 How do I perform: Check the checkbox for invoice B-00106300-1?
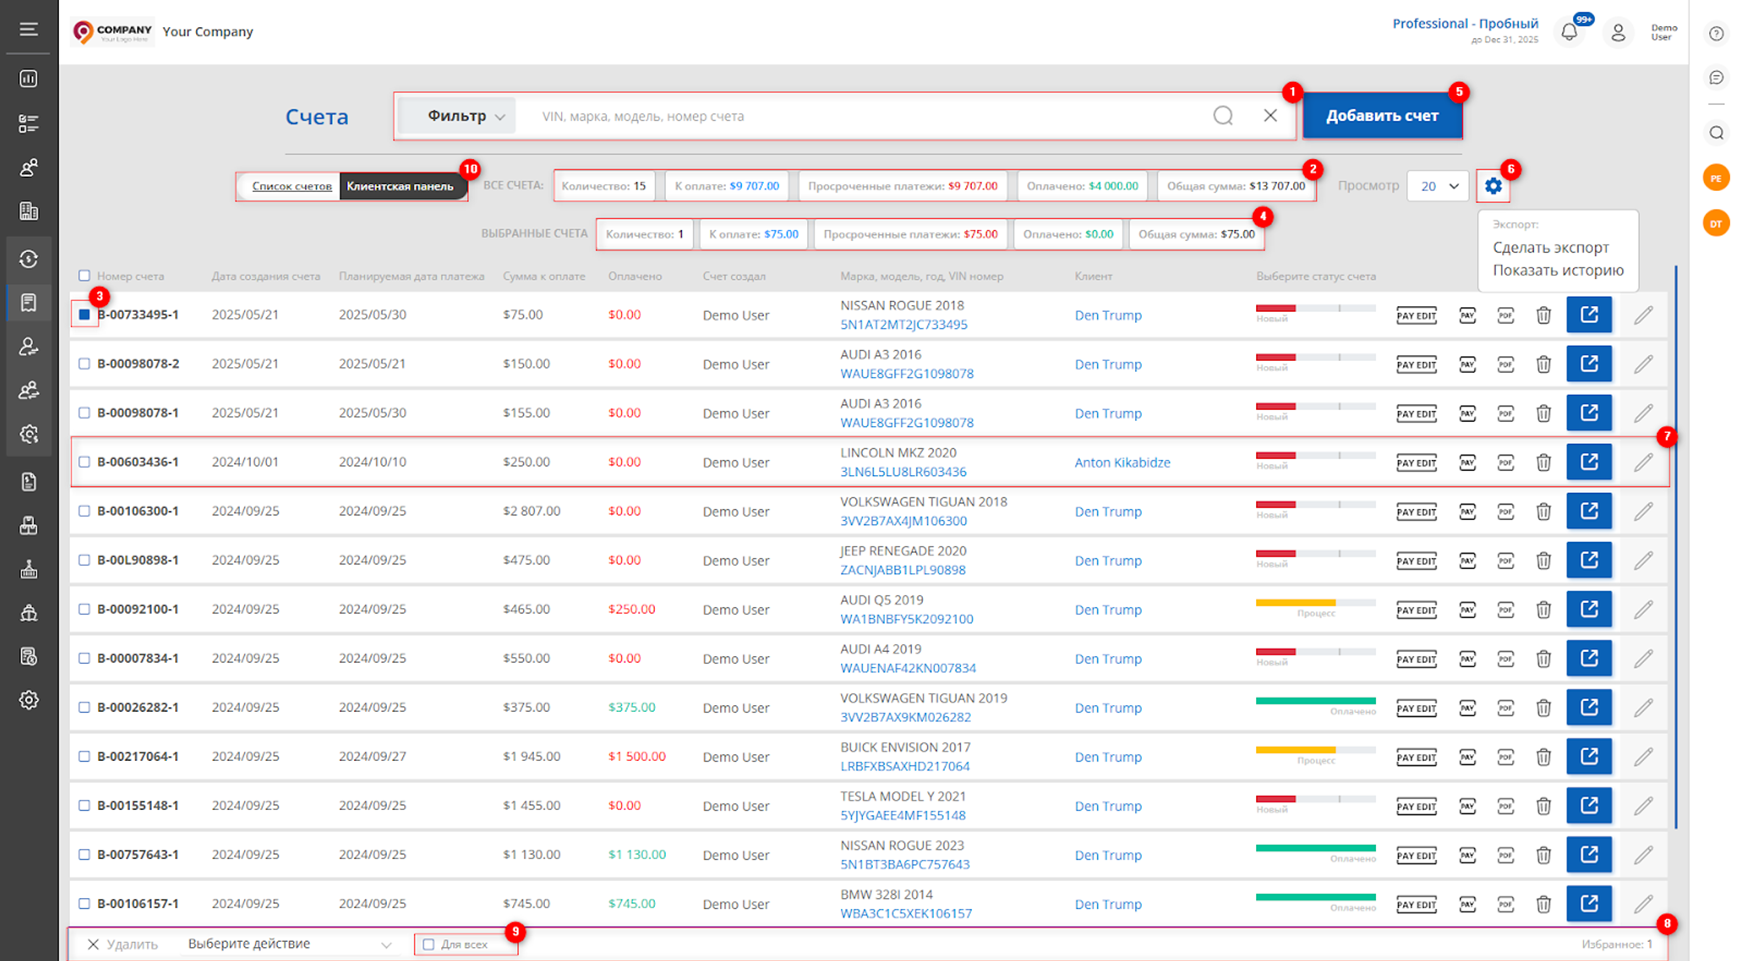pos(84,511)
